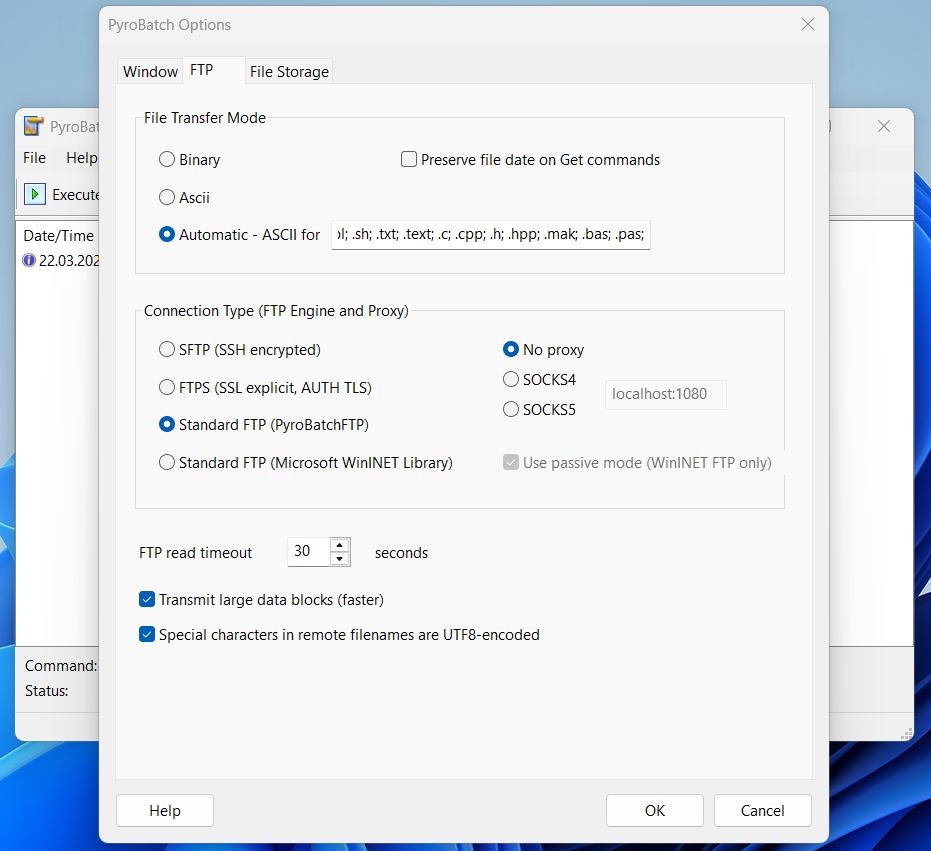Decrease FTP read timeout with down arrow
The image size is (931, 851).
(x=340, y=558)
